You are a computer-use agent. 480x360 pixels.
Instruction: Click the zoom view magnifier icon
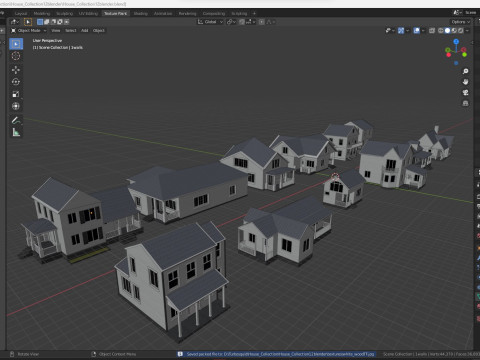click(x=466, y=71)
